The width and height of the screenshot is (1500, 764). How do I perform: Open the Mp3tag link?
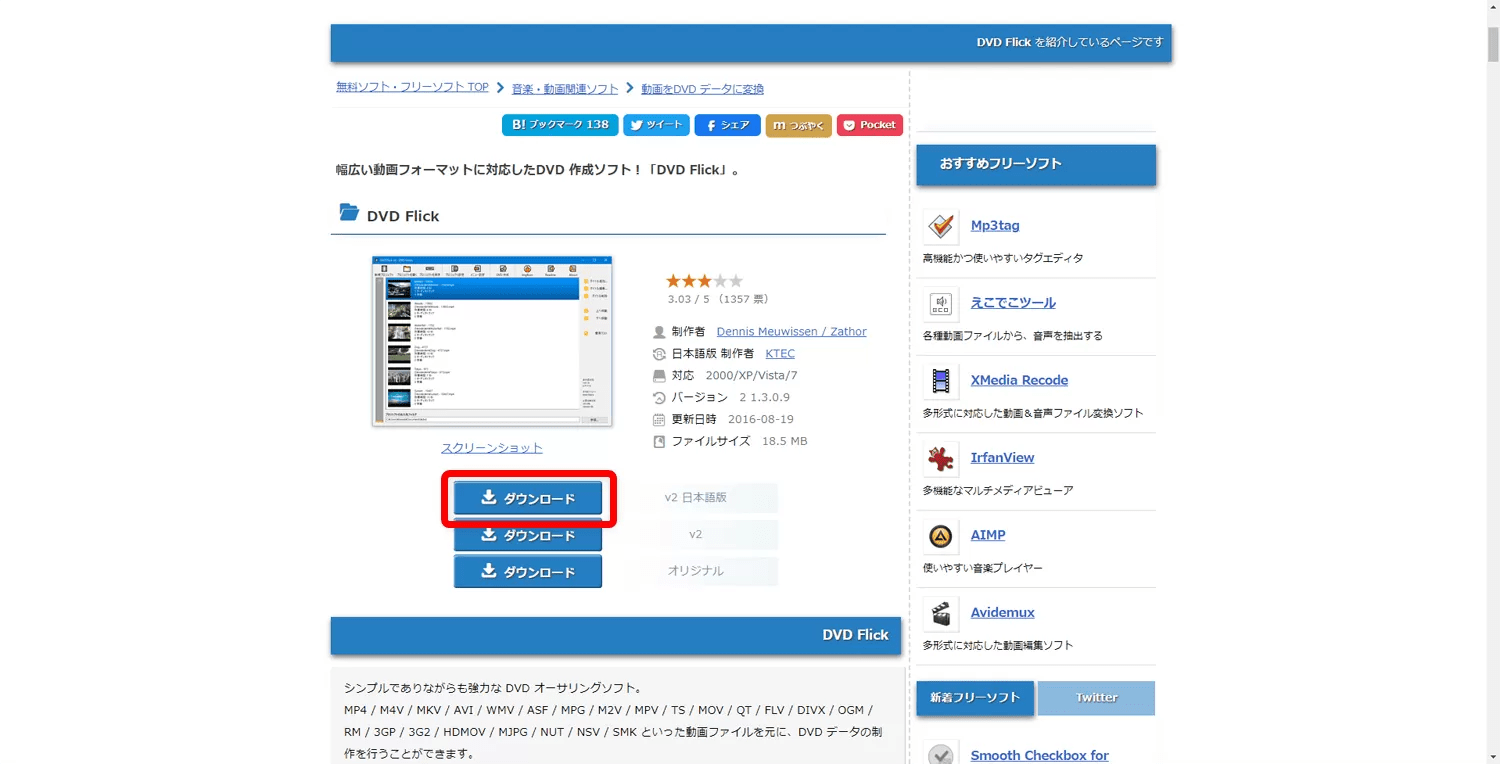tap(995, 226)
